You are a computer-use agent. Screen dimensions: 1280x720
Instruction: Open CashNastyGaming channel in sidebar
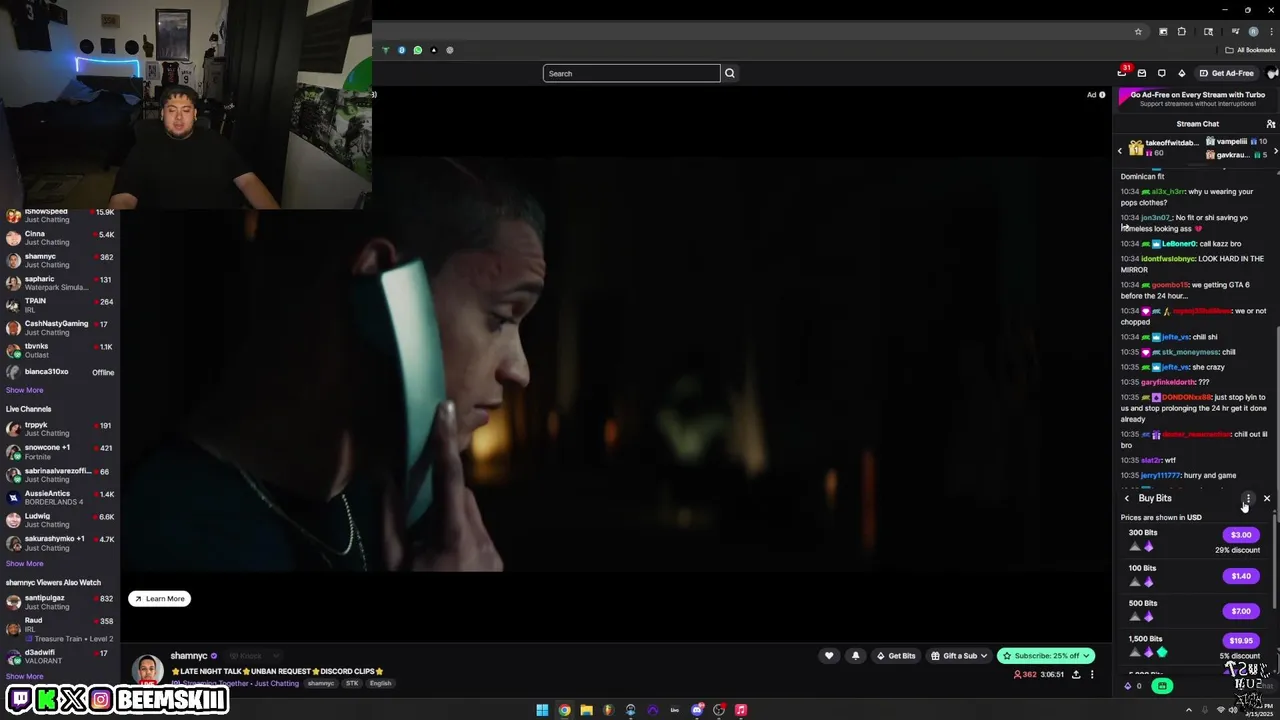click(x=60, y=328)
